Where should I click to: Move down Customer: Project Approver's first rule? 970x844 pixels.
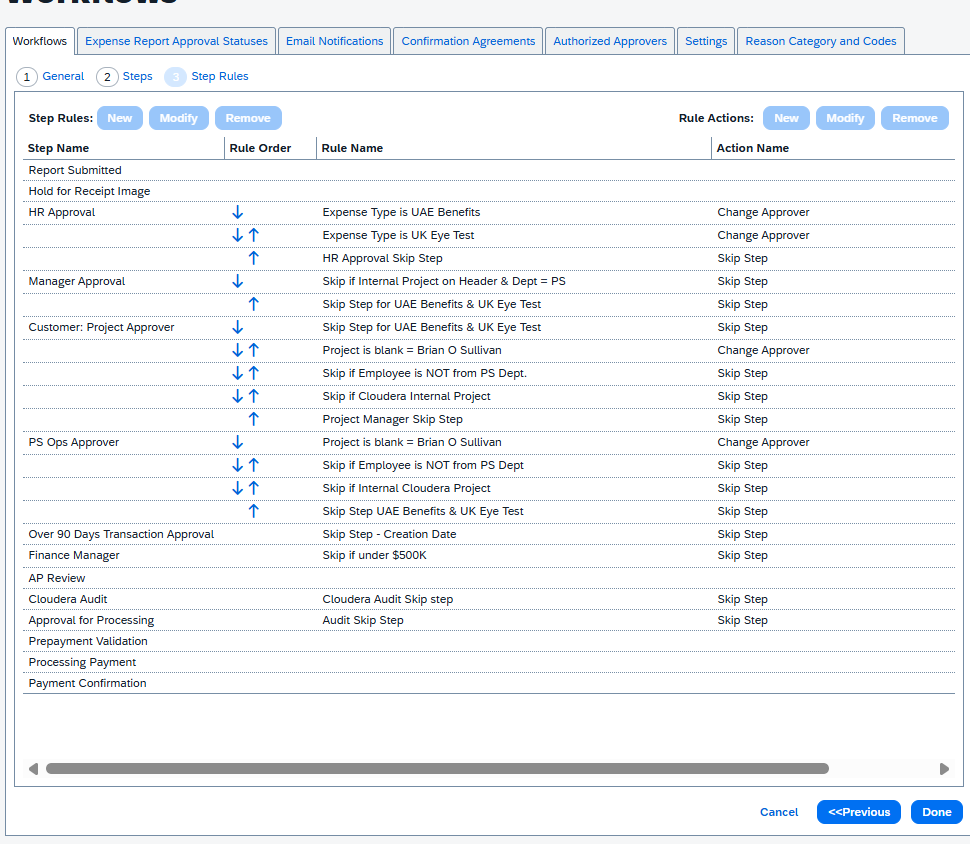pos(238,327)
